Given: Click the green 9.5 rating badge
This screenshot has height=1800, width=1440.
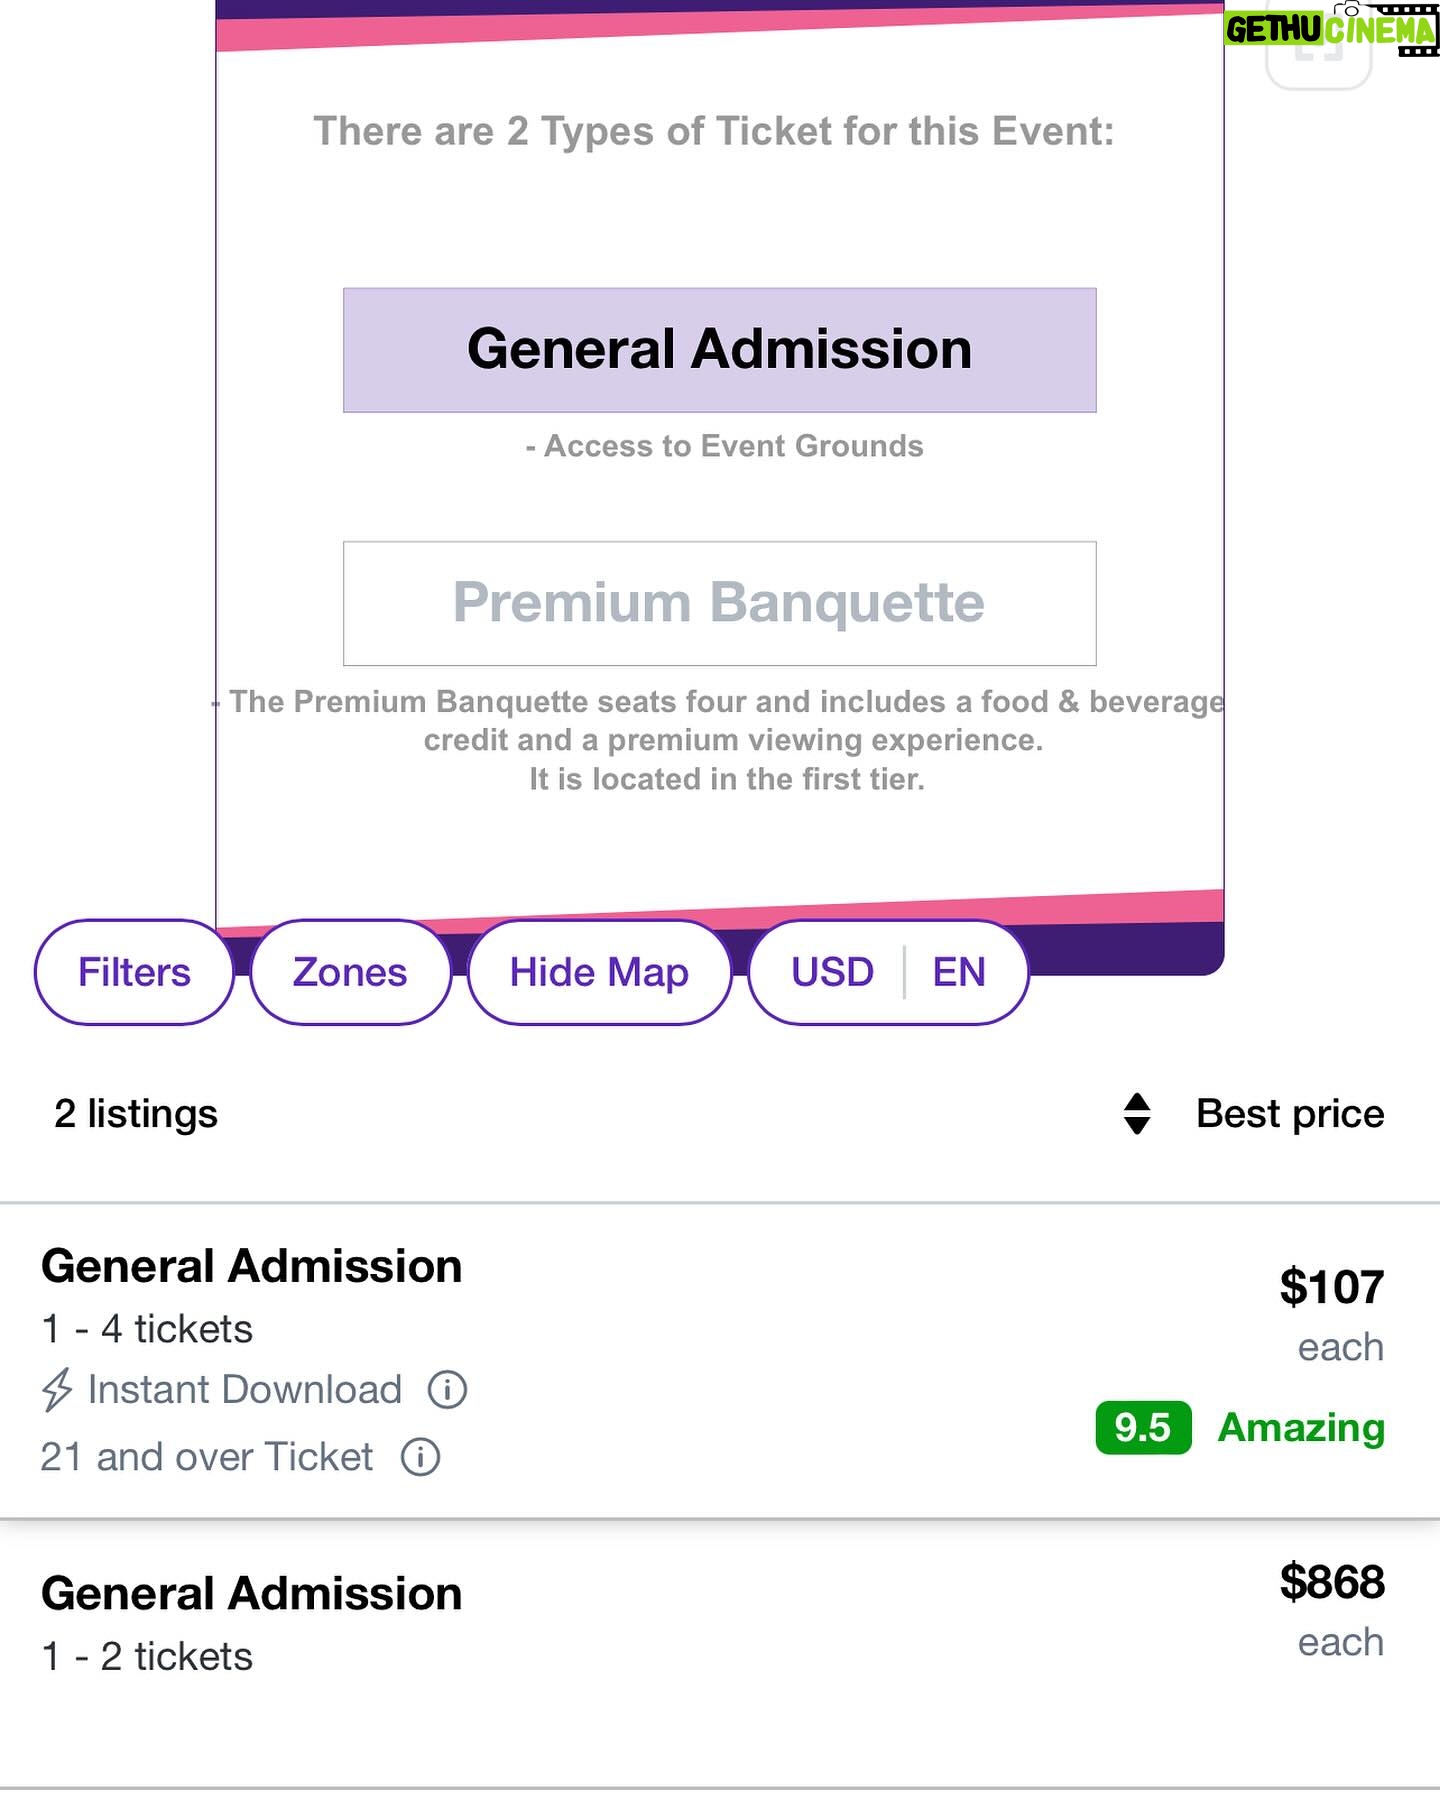Looking at the screenshot, I should (1143, 1428).
